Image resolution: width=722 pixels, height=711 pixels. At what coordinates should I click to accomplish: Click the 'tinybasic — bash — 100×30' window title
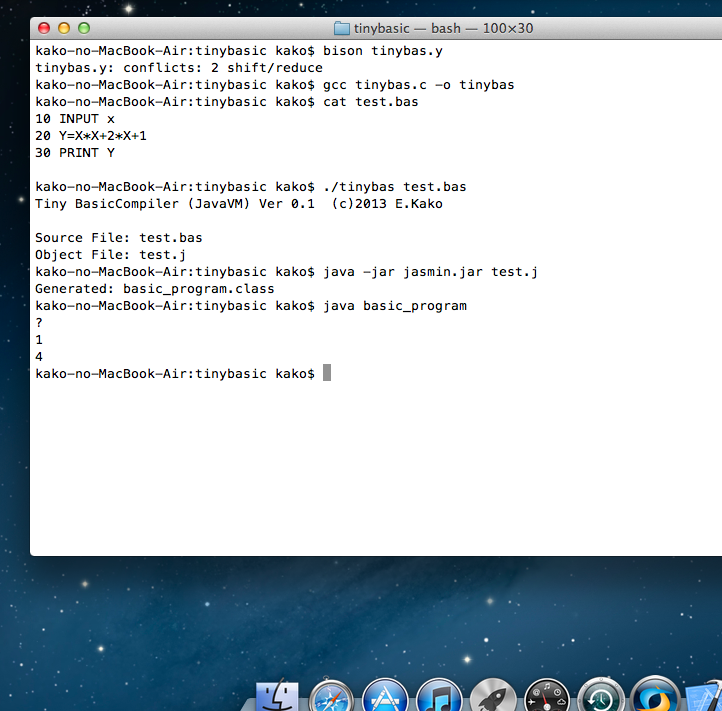pyautogui.click(x=443, y=28)
